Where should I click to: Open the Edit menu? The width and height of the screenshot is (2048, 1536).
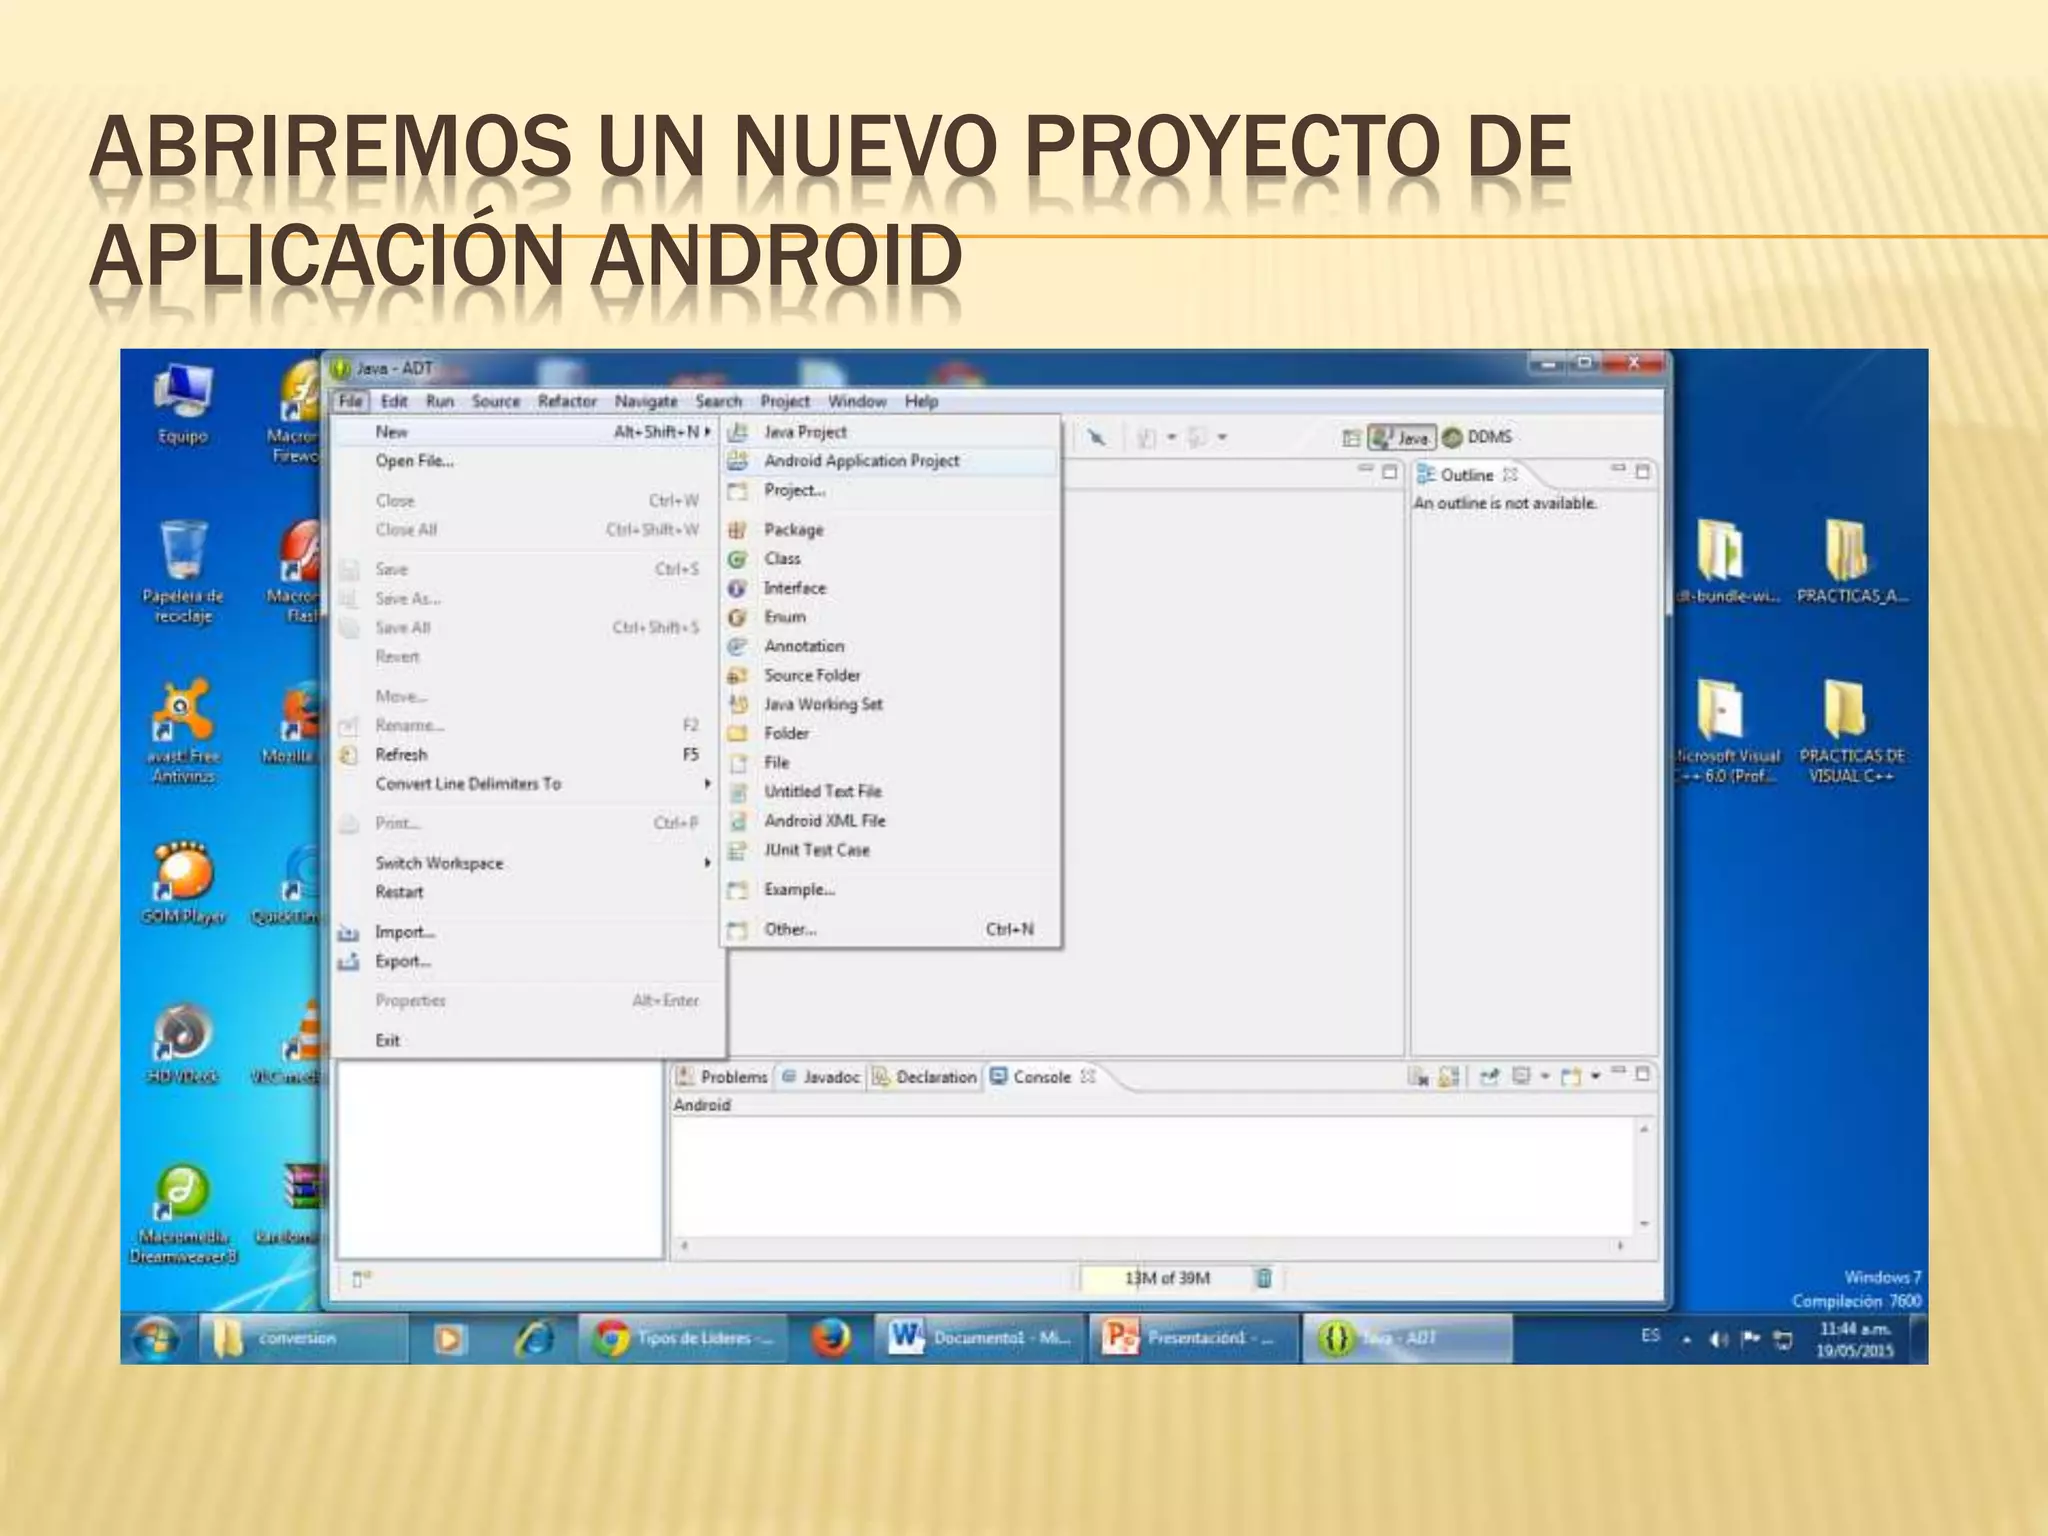pyautogui.click(x=394, y=401)
